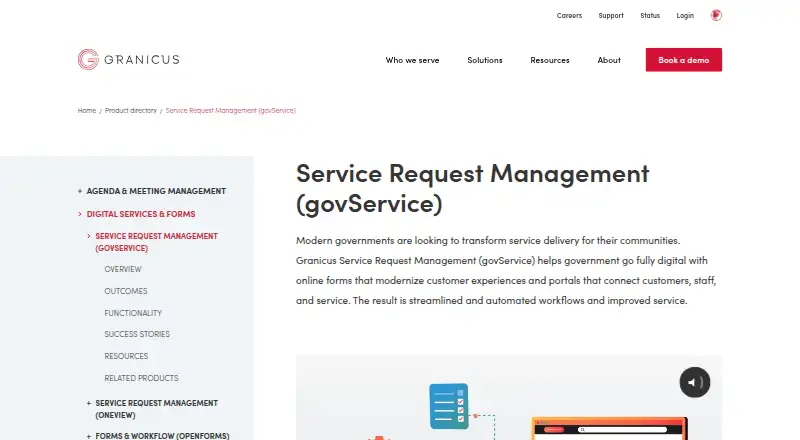Click the blue checklist document illustration
This screenshot has height=440, width=800.
point(449,406)
